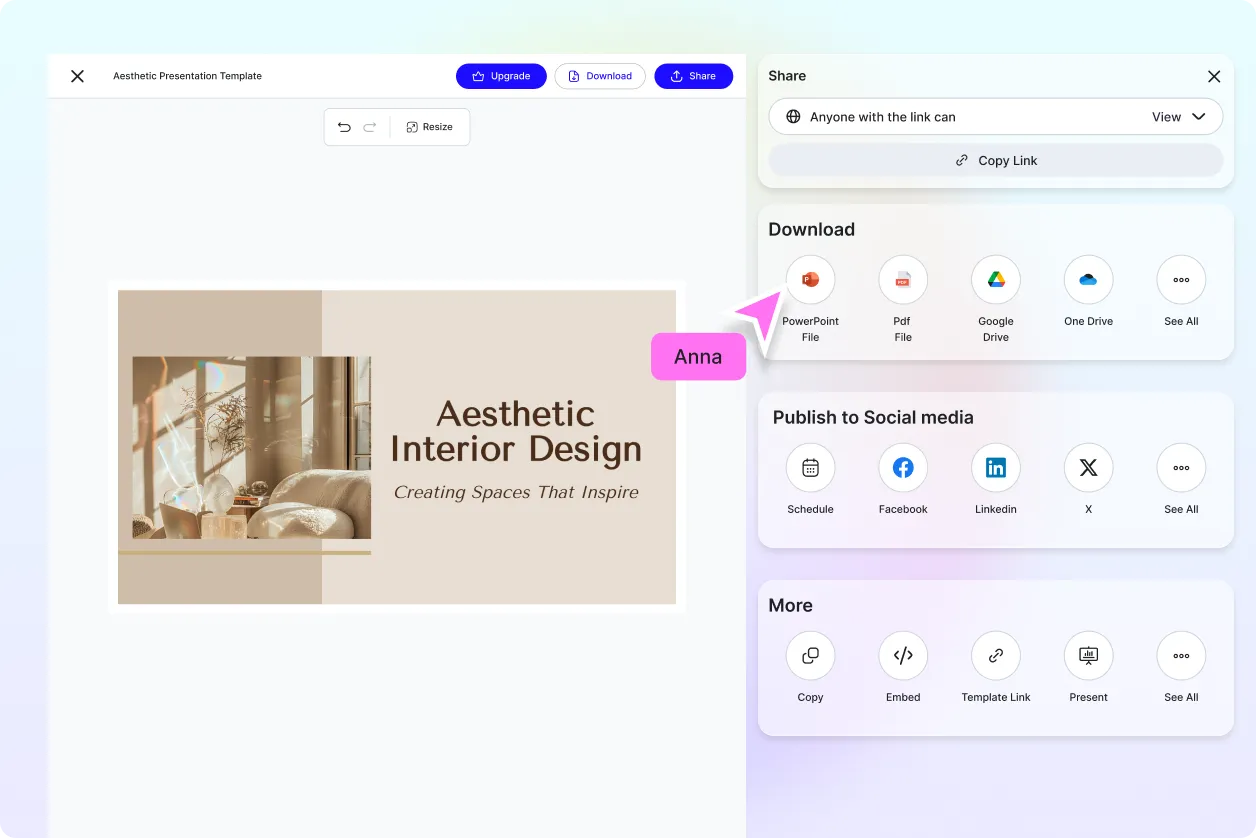Click the Download button in header
1256x838 pixels.
(600, 76)
